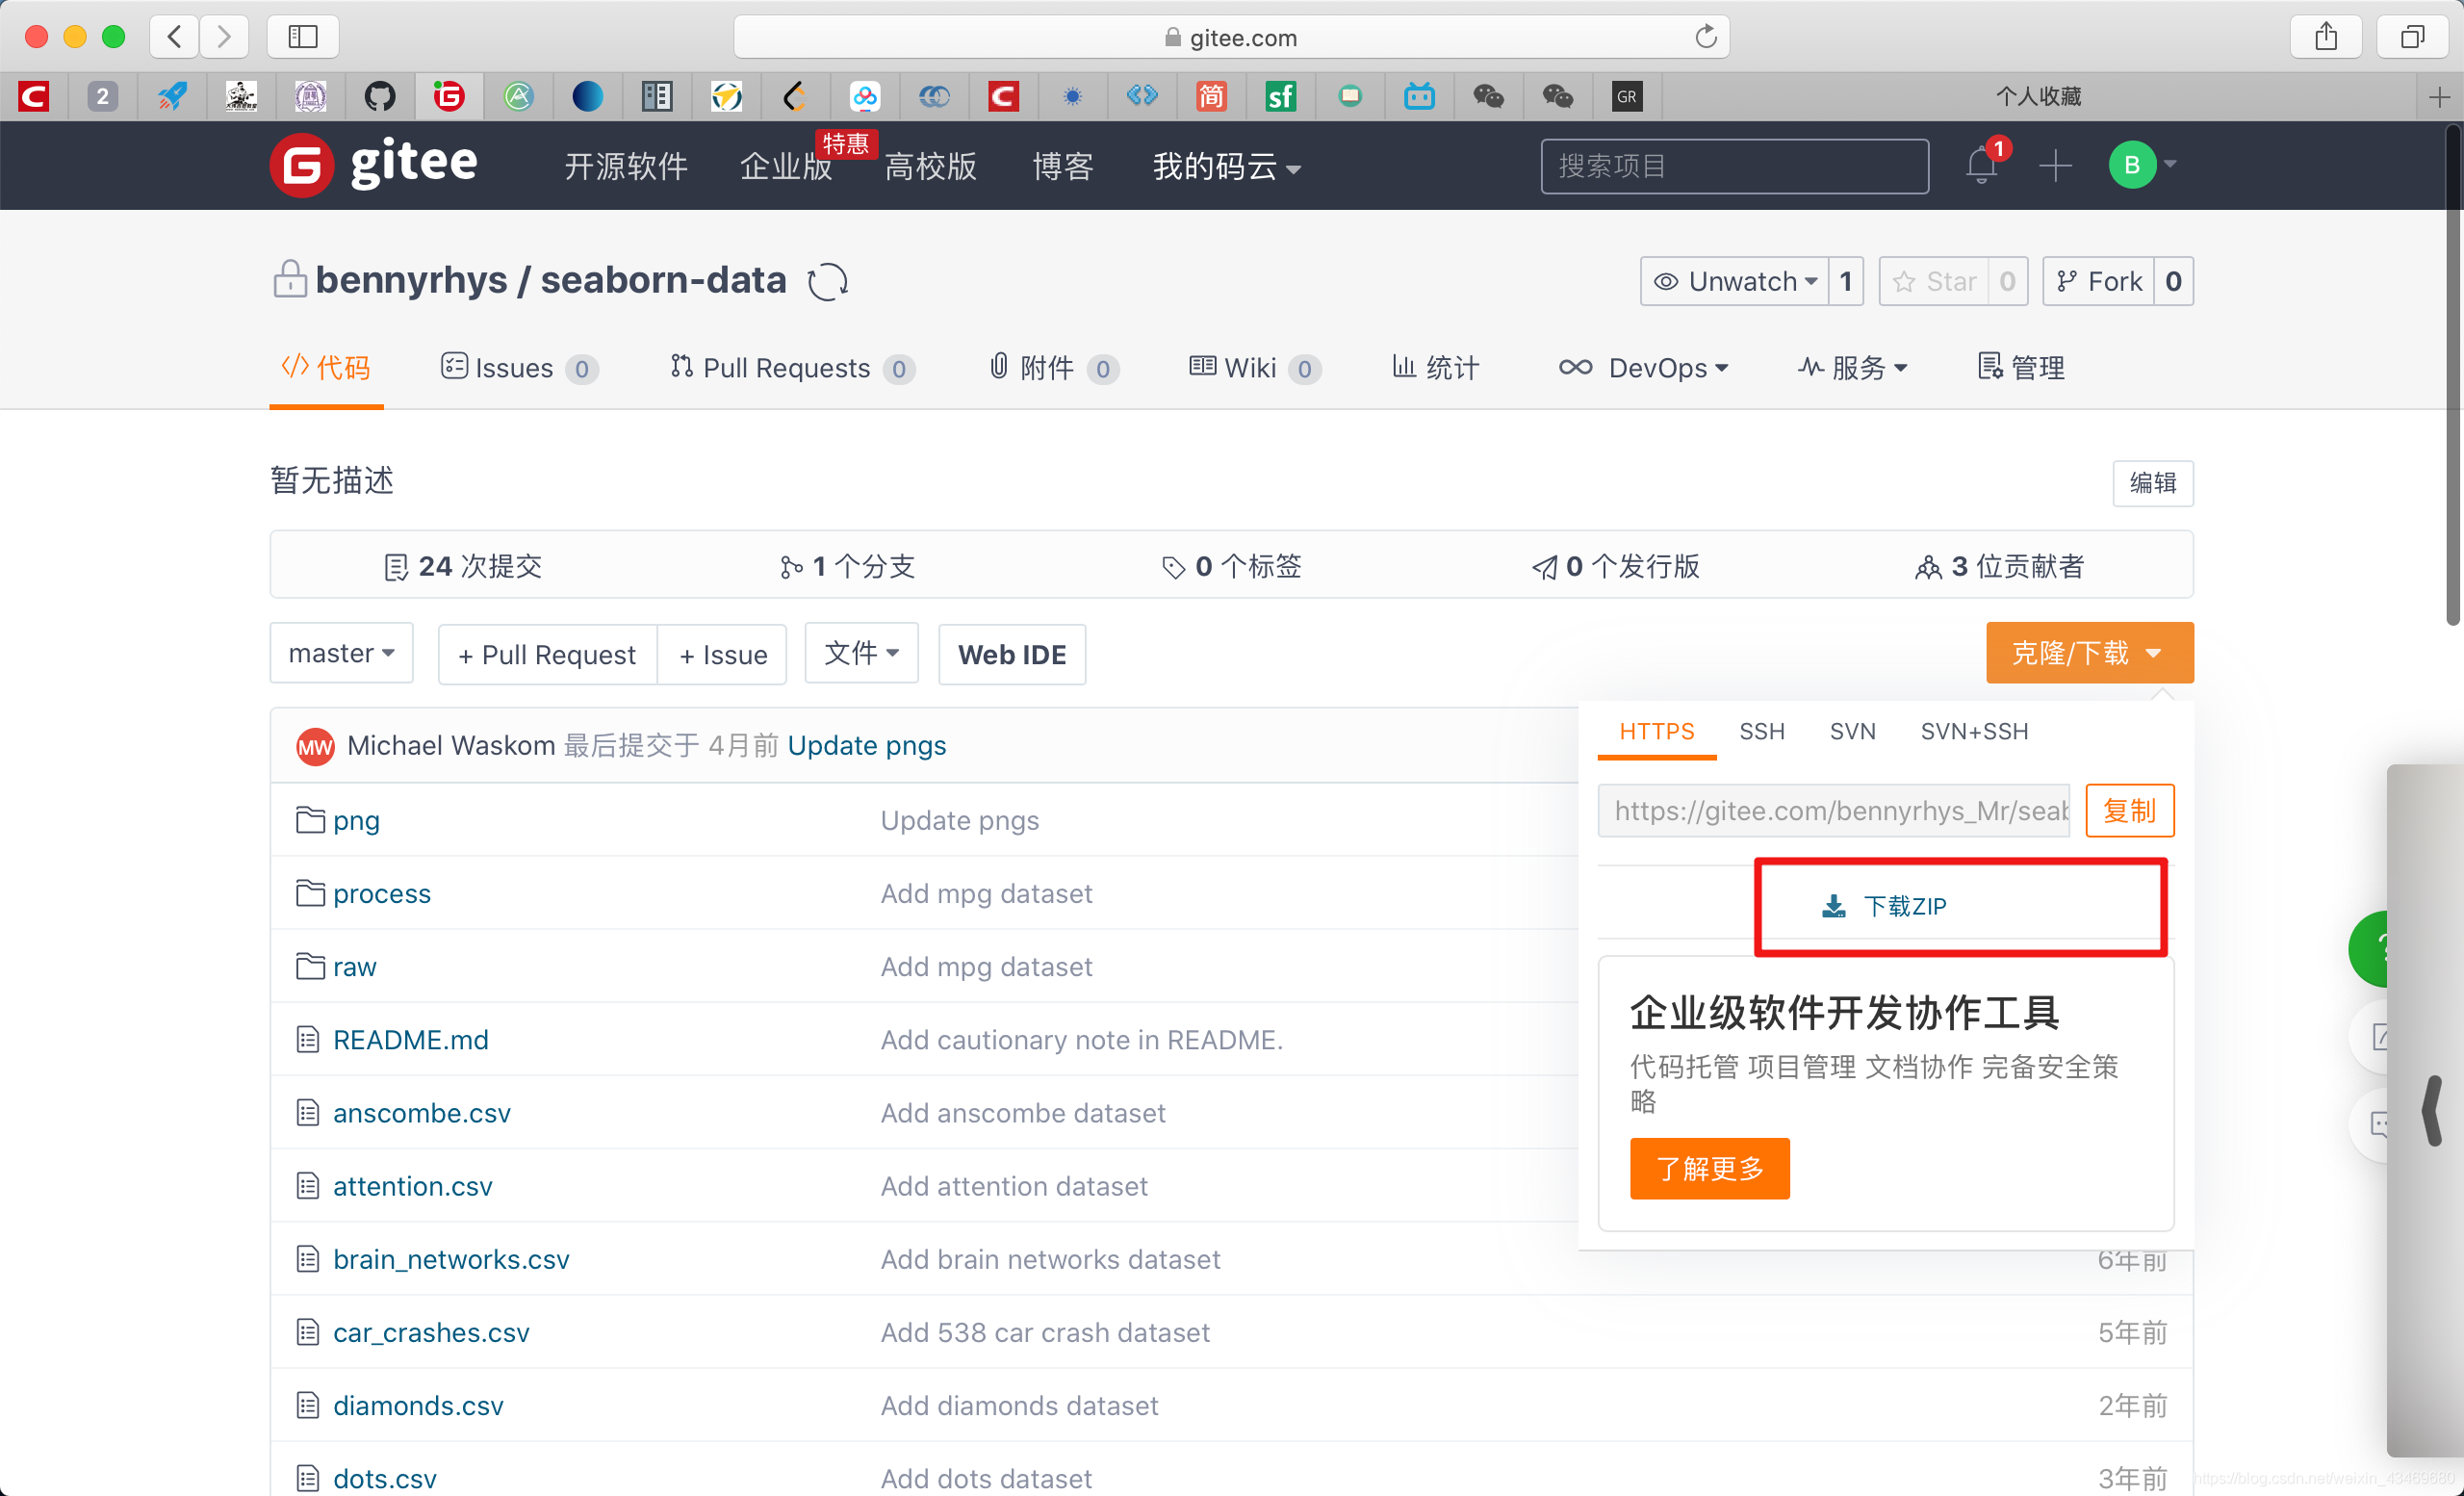Open Web IDE
The image size is (2464, 1496).
point(1011,655)
